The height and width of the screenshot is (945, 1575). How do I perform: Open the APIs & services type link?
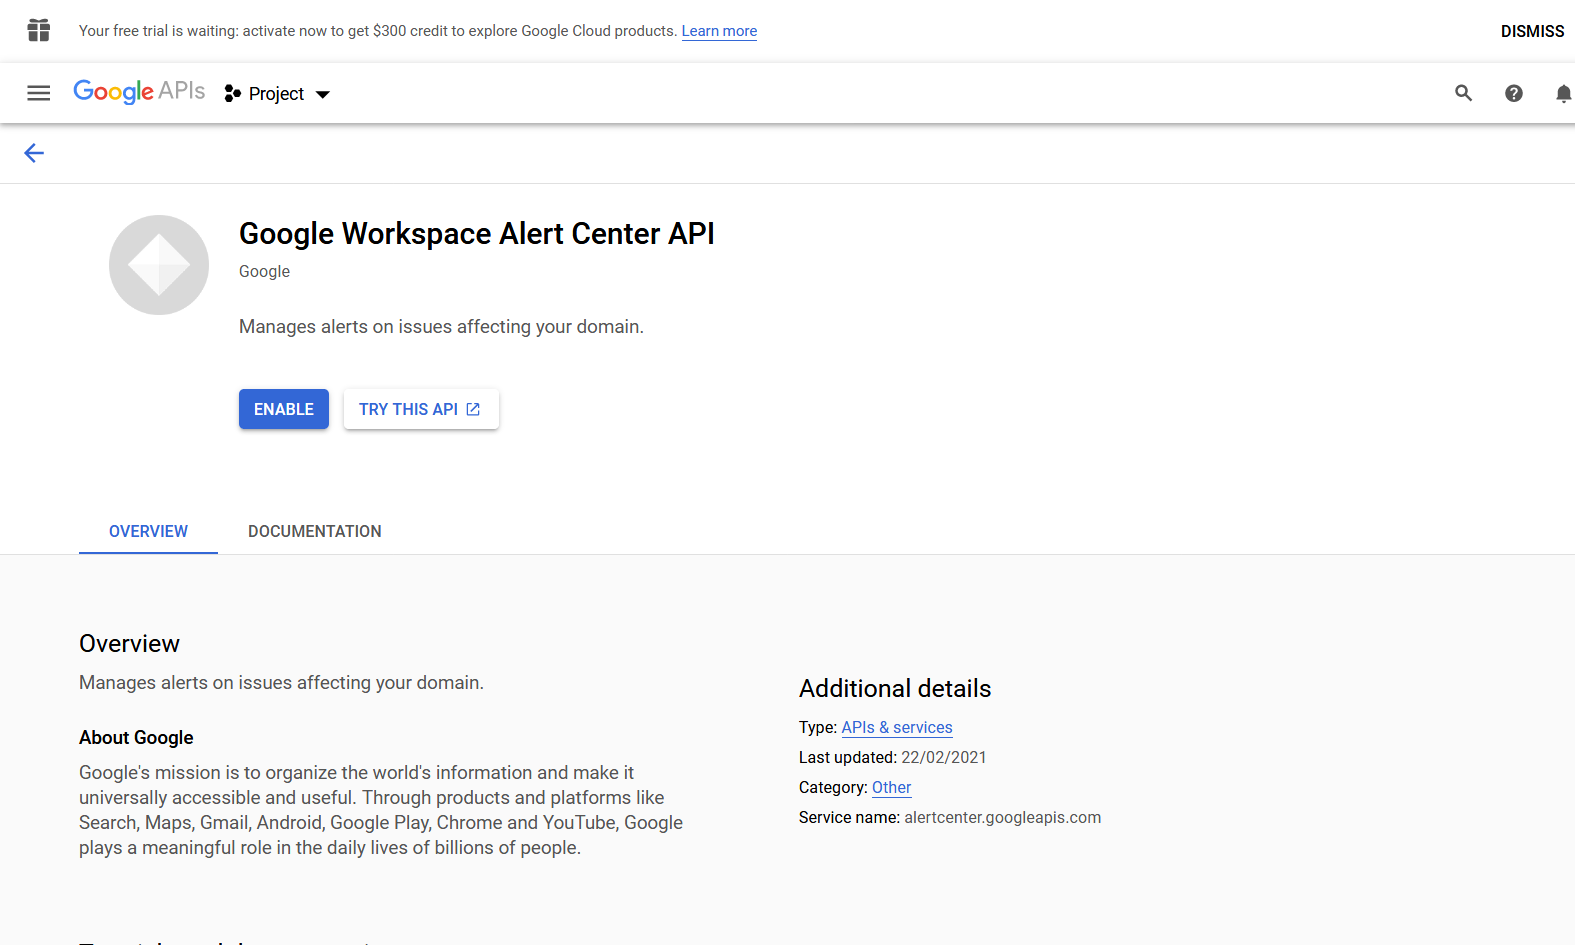pos(896,728)
